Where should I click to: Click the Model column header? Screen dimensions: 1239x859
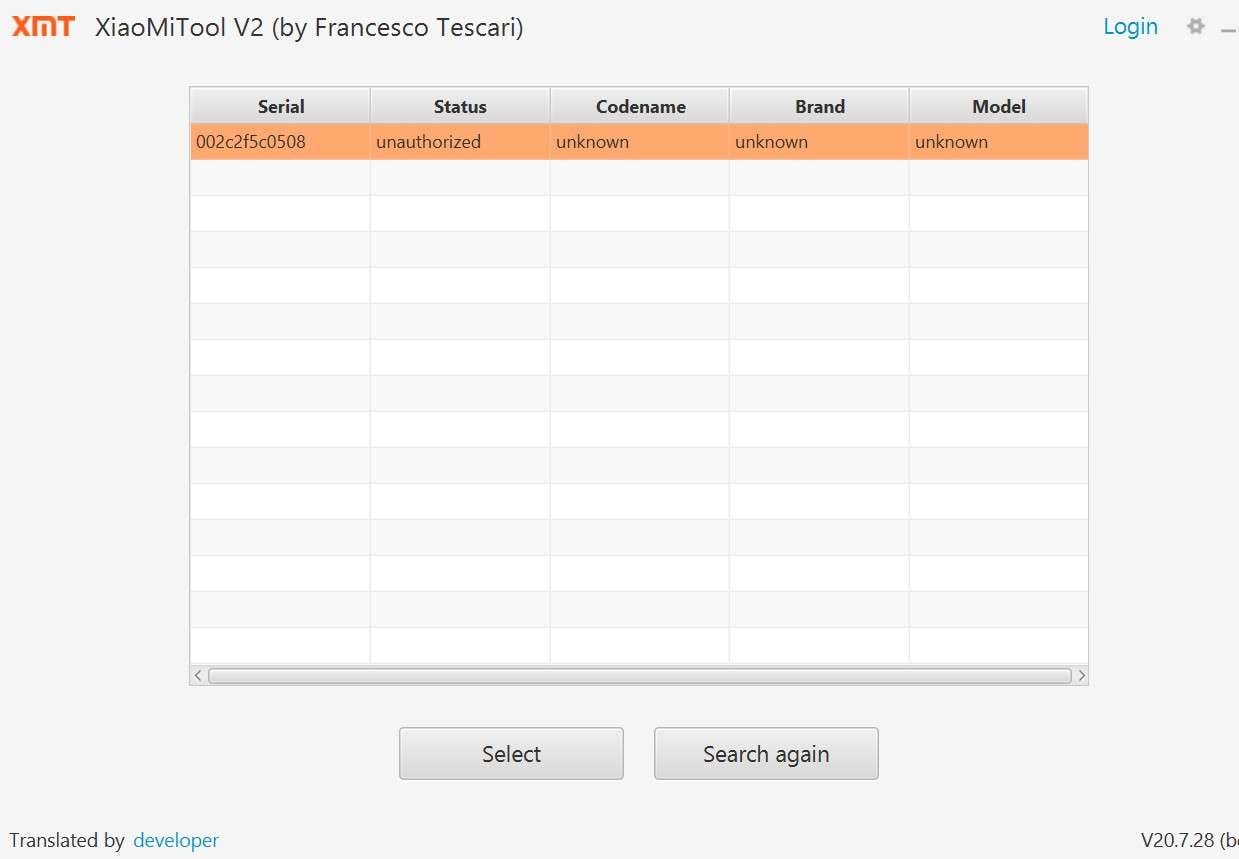point(997,106)
